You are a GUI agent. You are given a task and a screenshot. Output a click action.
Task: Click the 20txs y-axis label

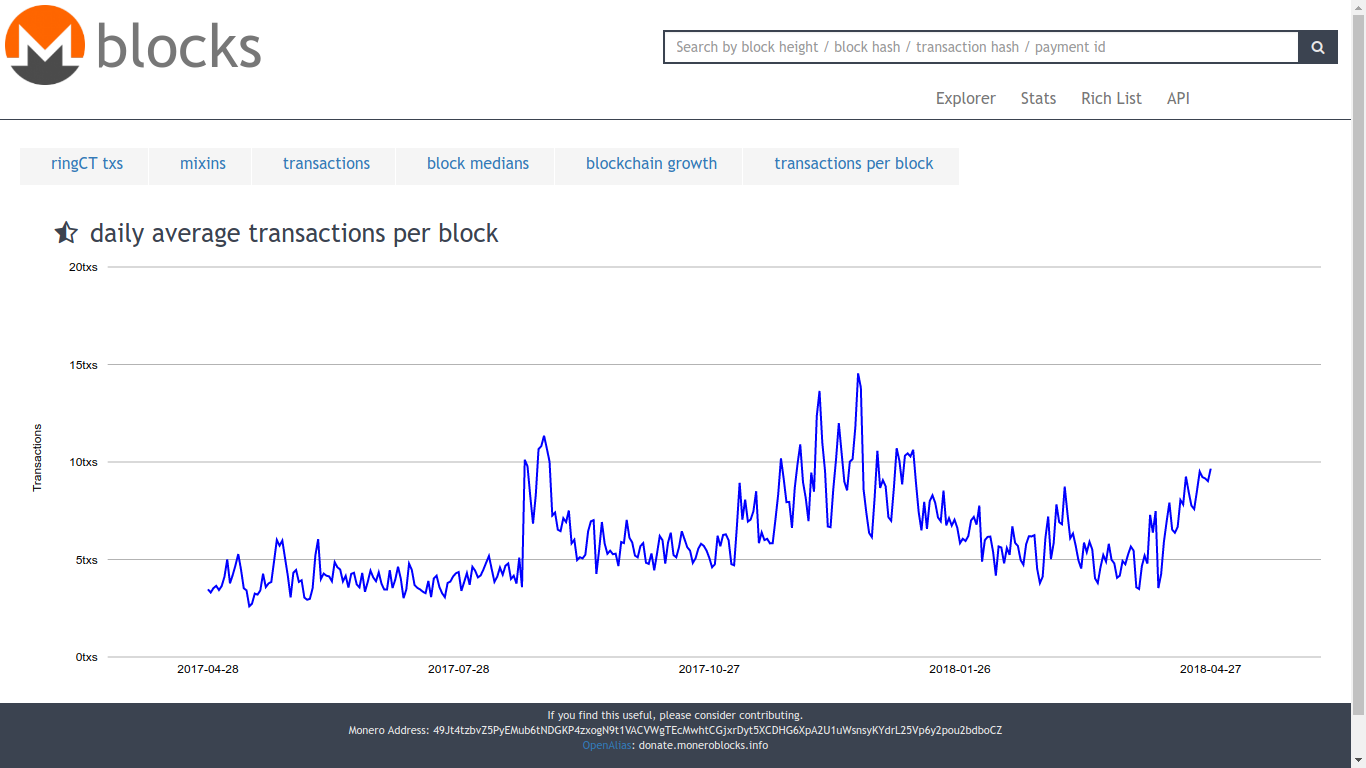pyautogui.click(x=83, y=267)
